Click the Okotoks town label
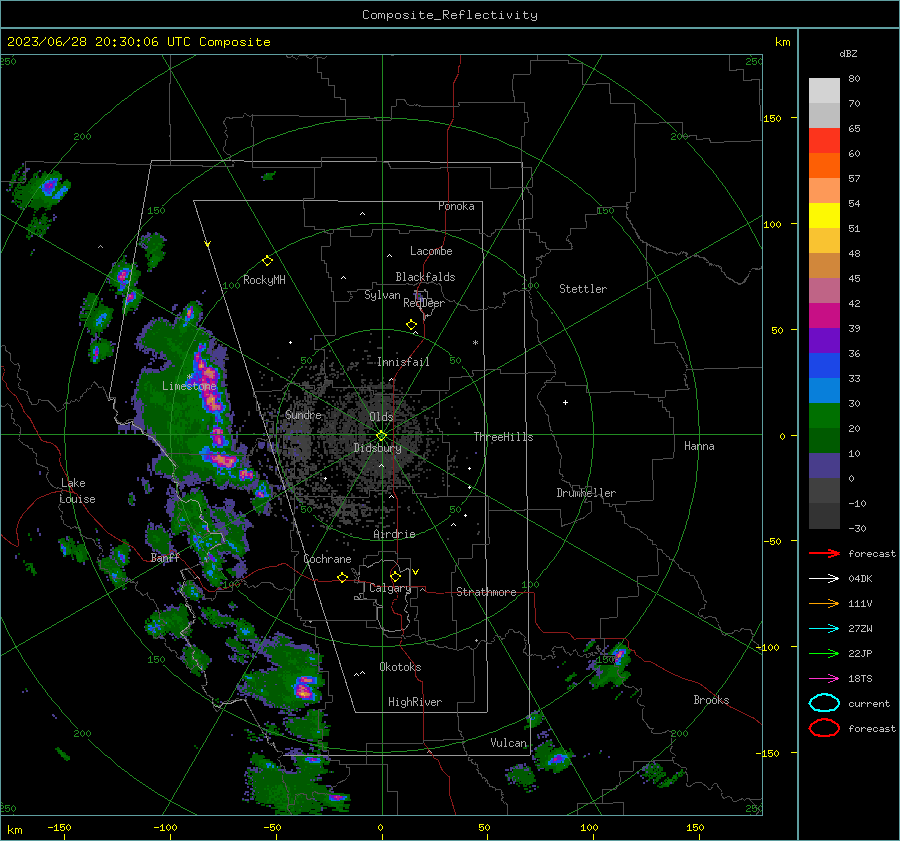Viewport: 900px width, 841px height. pos(400,667)
